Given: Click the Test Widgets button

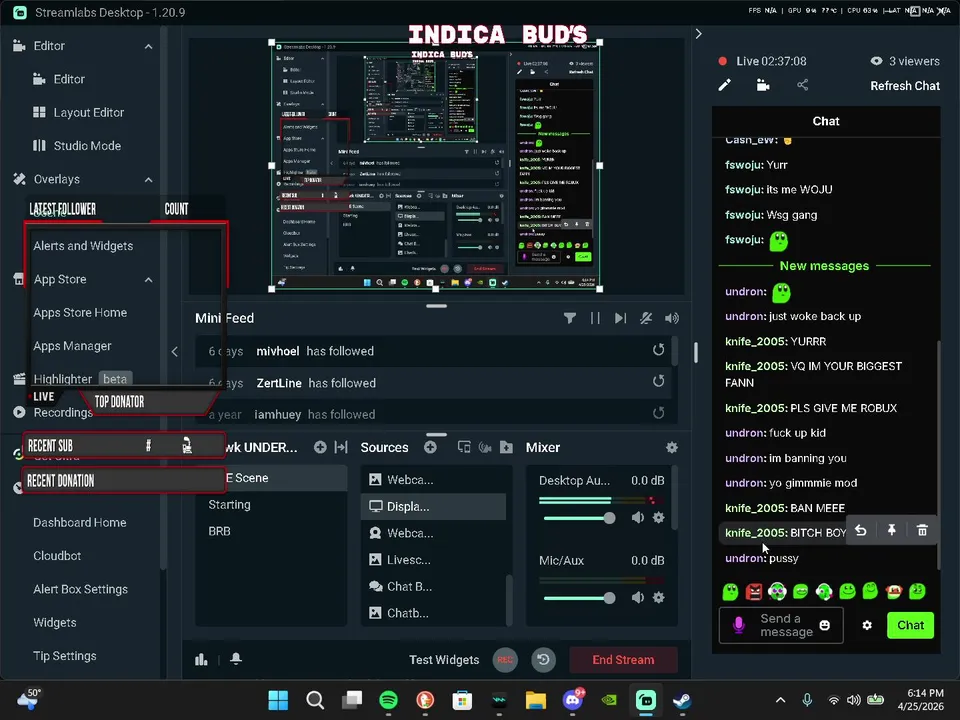Looking at the screenshot, I should pyautogui.click(x=444, y=659).
